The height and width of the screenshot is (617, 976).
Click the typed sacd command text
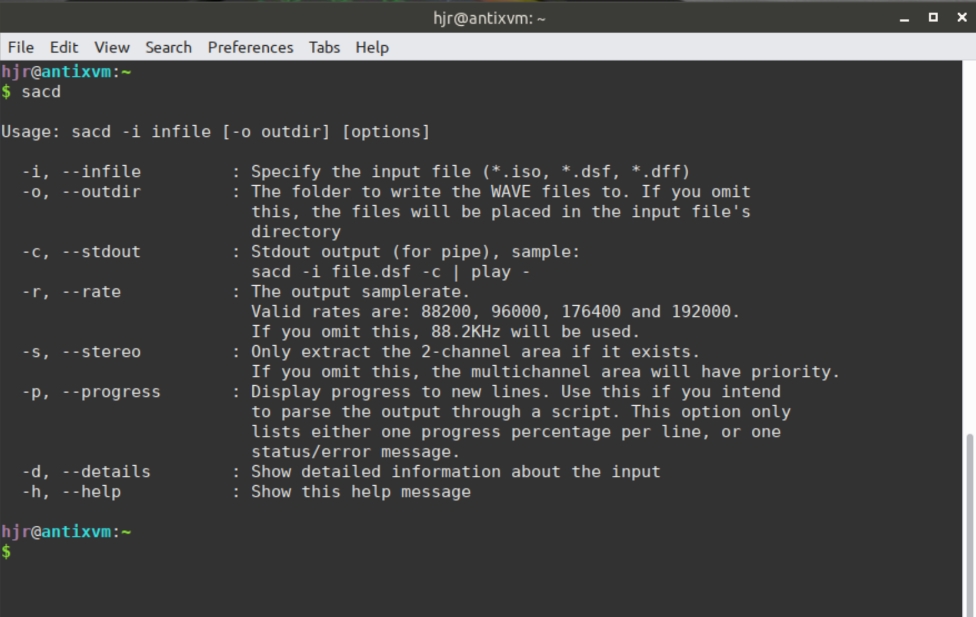click(41, 91)
